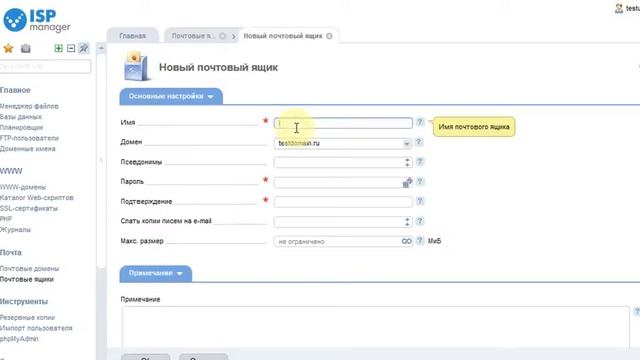This screenshot has height=360, width=640.
Task: Collapse the Инструменты sidebar section
Action: pyautogui.click(x=24, y=301)
